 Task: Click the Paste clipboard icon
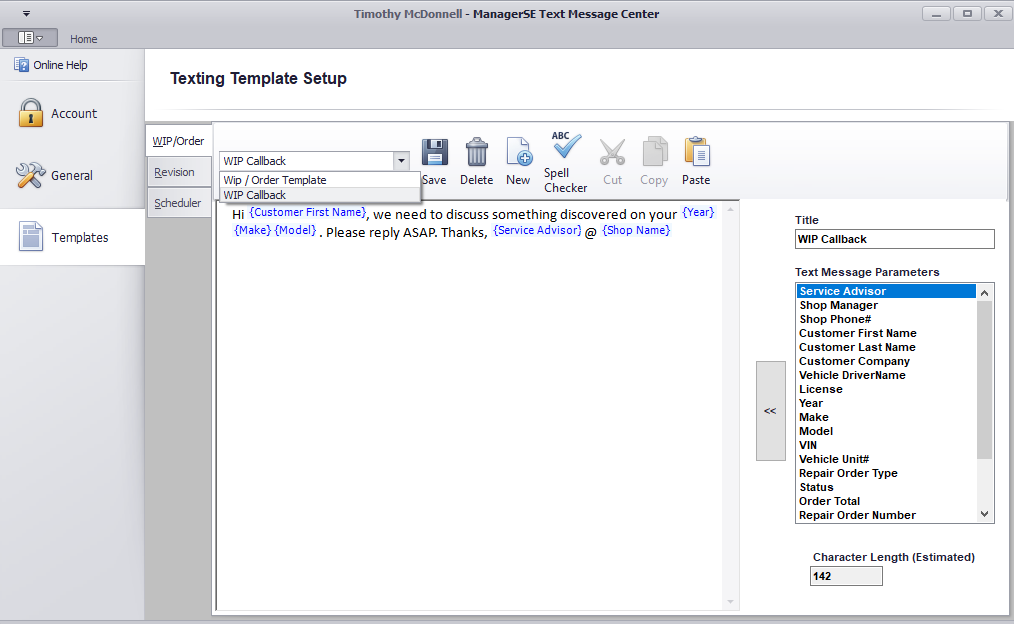(x=696, y=153)
